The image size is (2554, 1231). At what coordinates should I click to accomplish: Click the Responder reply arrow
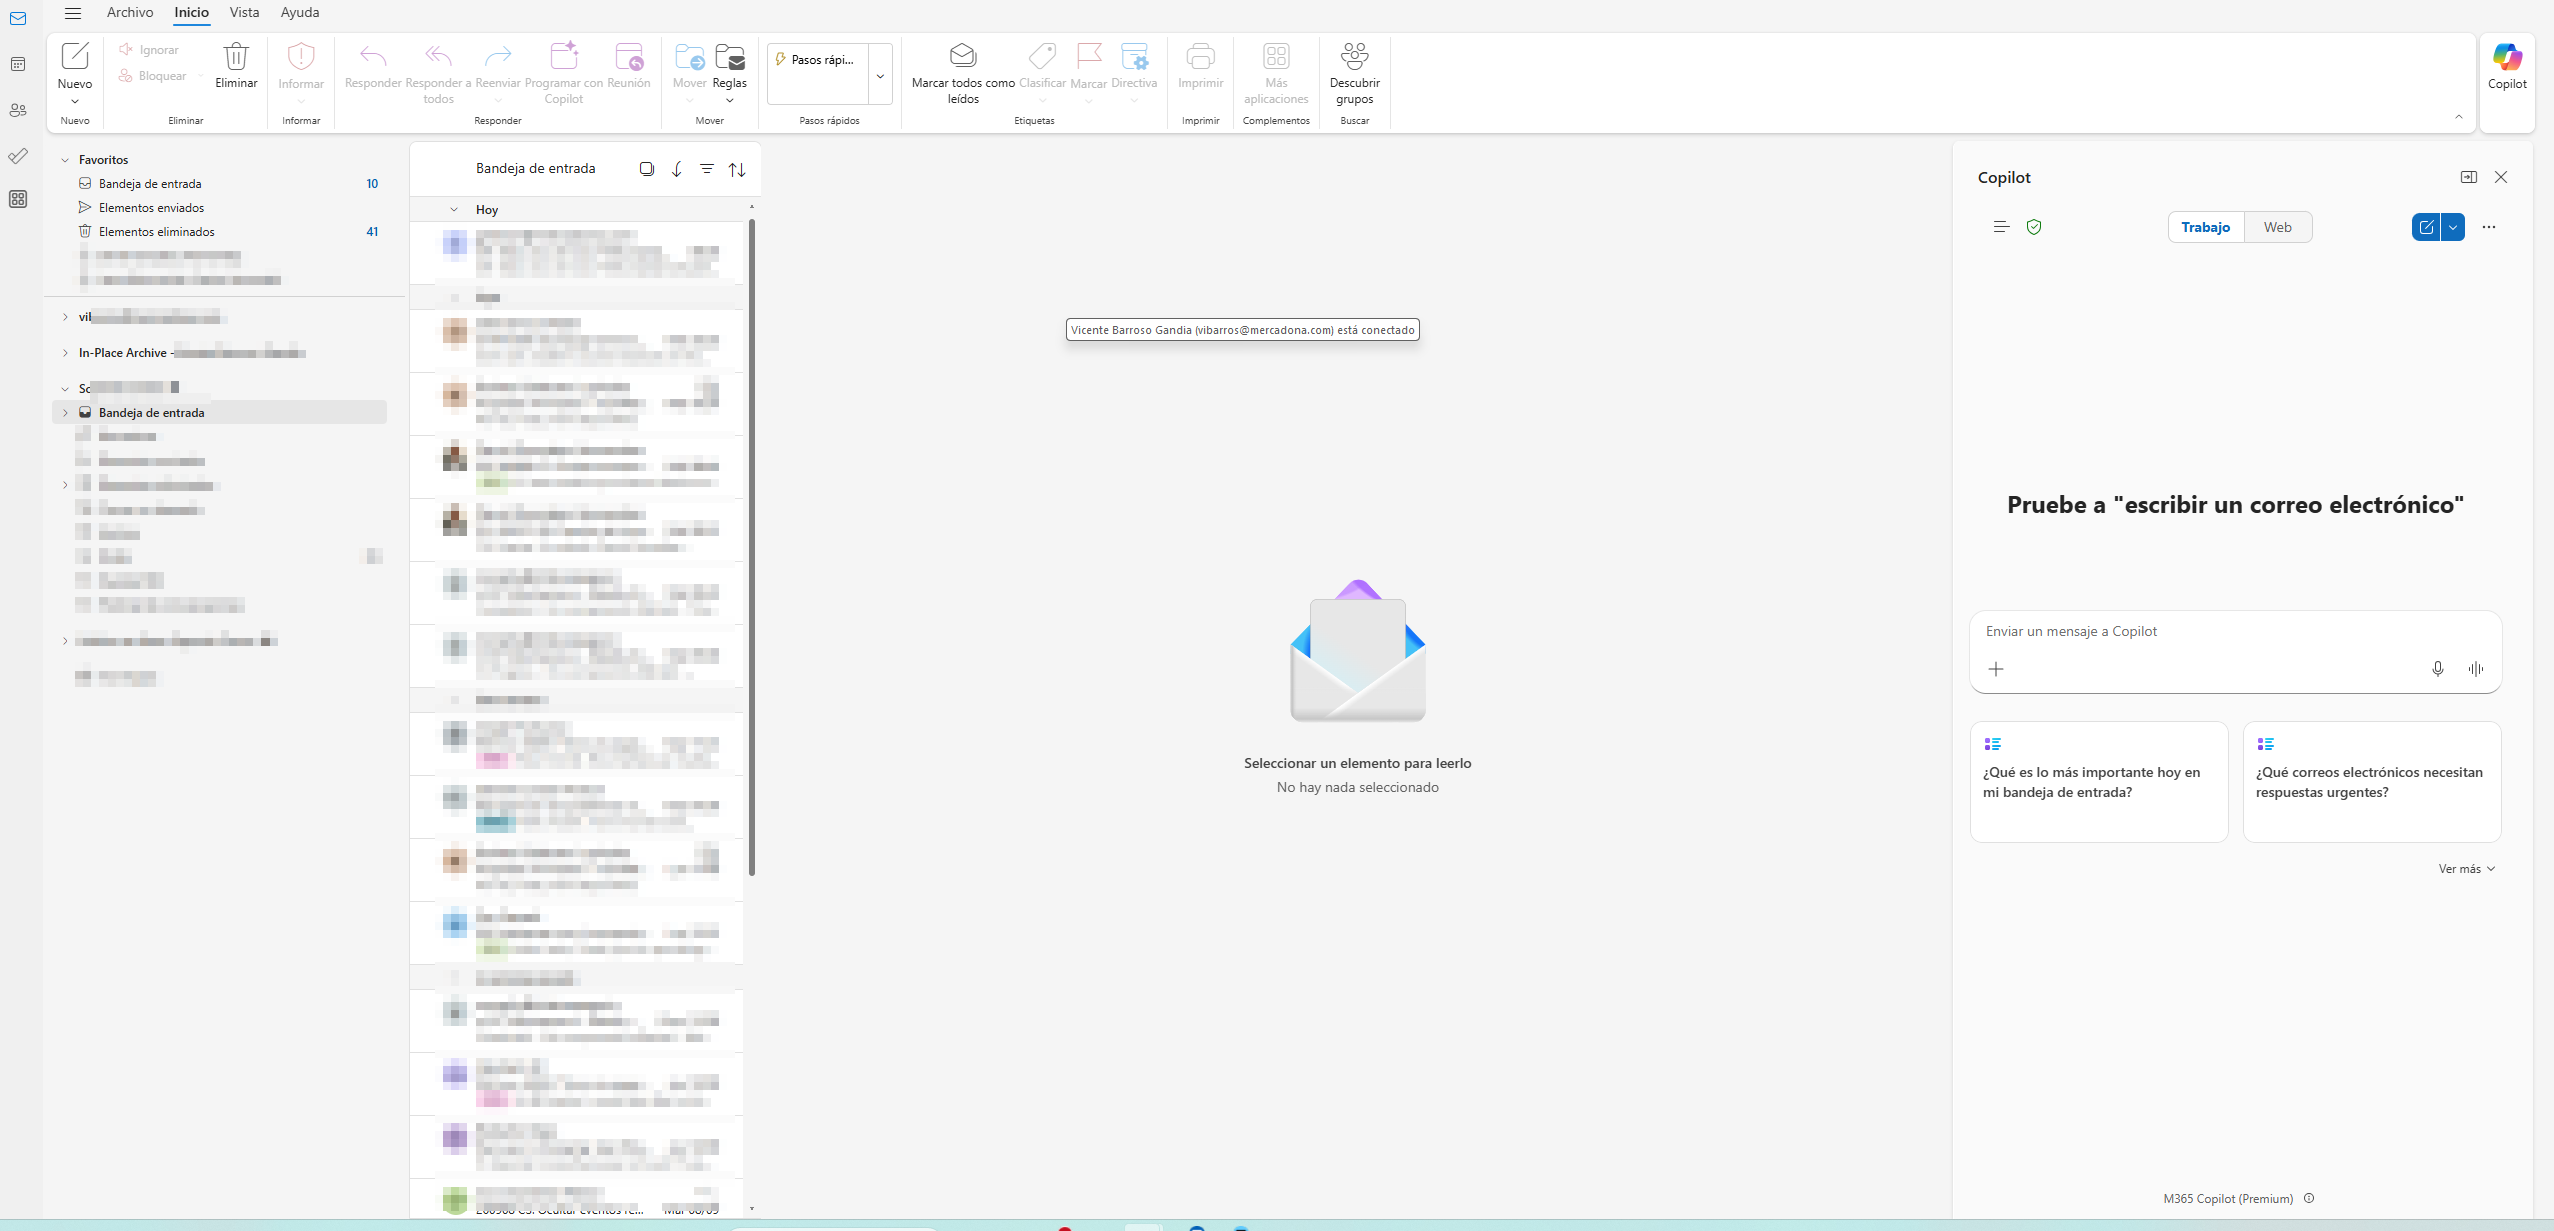[x=373, y=66]
